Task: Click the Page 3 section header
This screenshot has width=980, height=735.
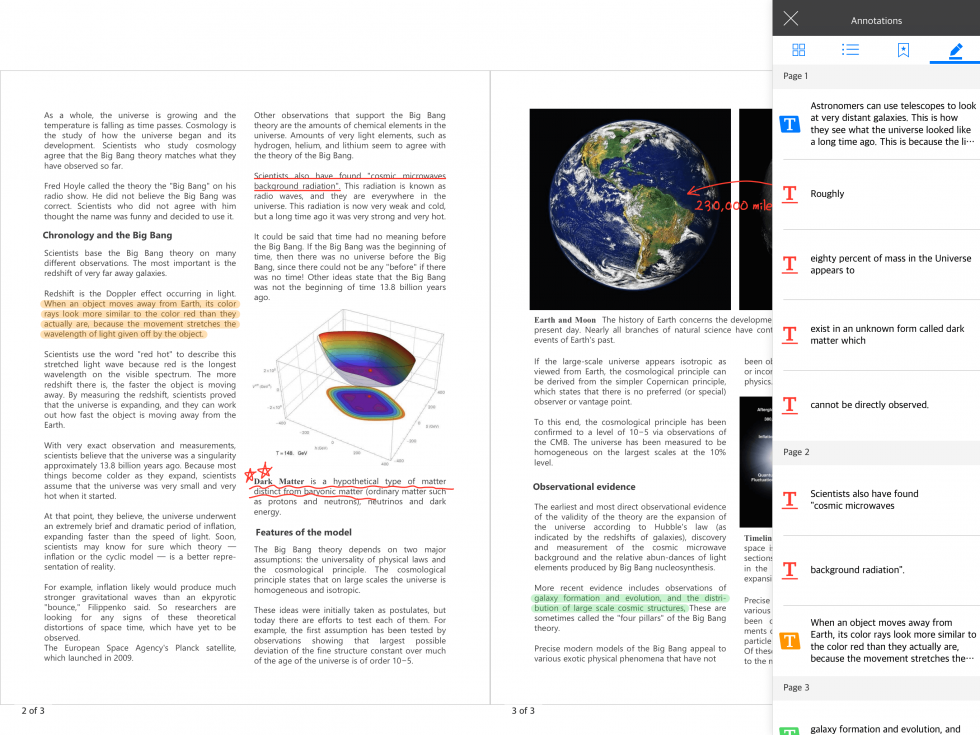Action: (x=876, y=688)
